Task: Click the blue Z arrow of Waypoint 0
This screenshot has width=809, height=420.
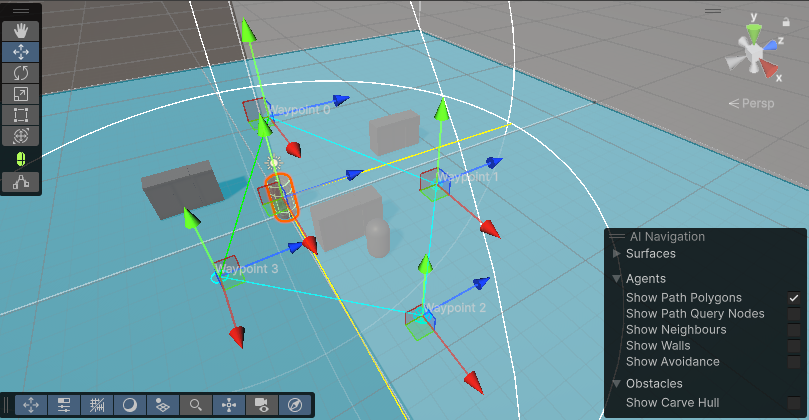Action: [341, 99]
